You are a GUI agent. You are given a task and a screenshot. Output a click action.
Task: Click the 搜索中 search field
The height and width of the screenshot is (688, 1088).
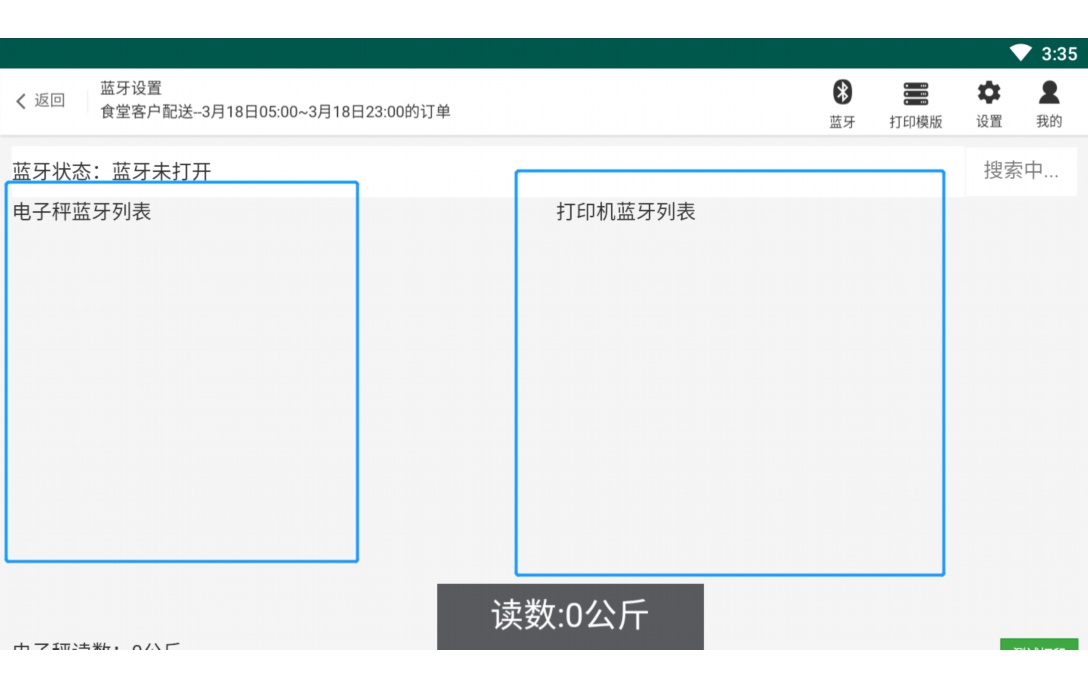click(x=1021, y=171)
